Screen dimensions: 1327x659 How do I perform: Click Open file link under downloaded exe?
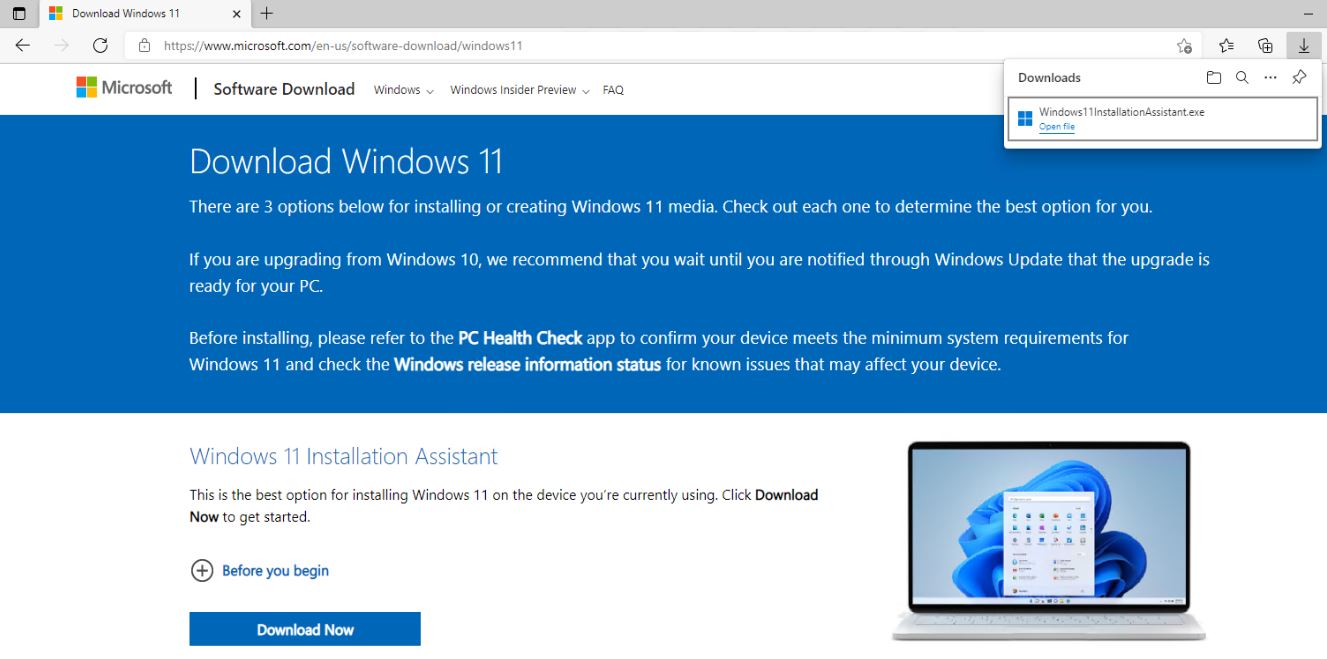tap(1056, 127)
